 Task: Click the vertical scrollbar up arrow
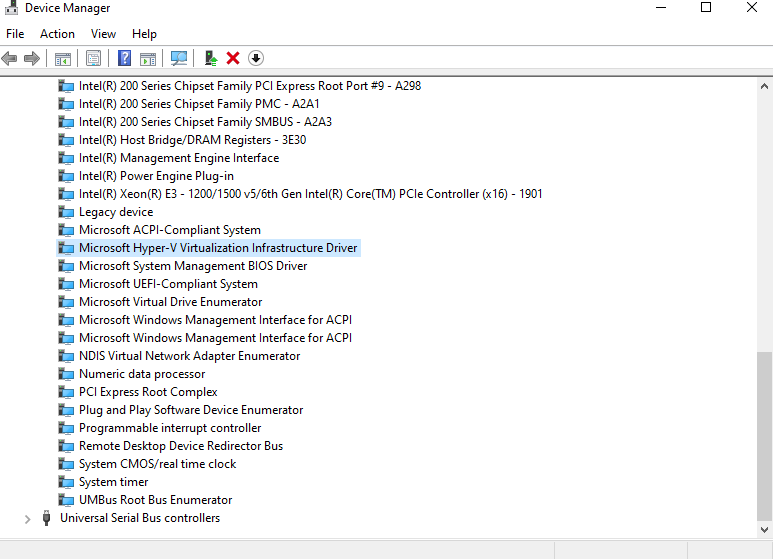pos(764,86)
